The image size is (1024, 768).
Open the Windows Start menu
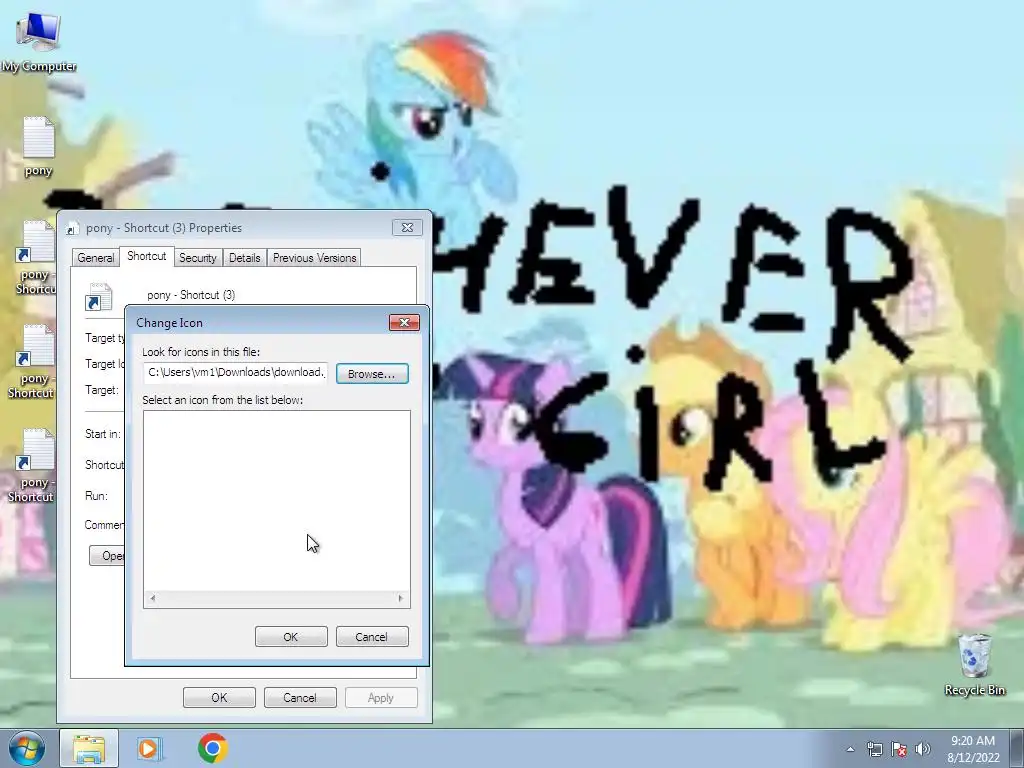[27, 748]
